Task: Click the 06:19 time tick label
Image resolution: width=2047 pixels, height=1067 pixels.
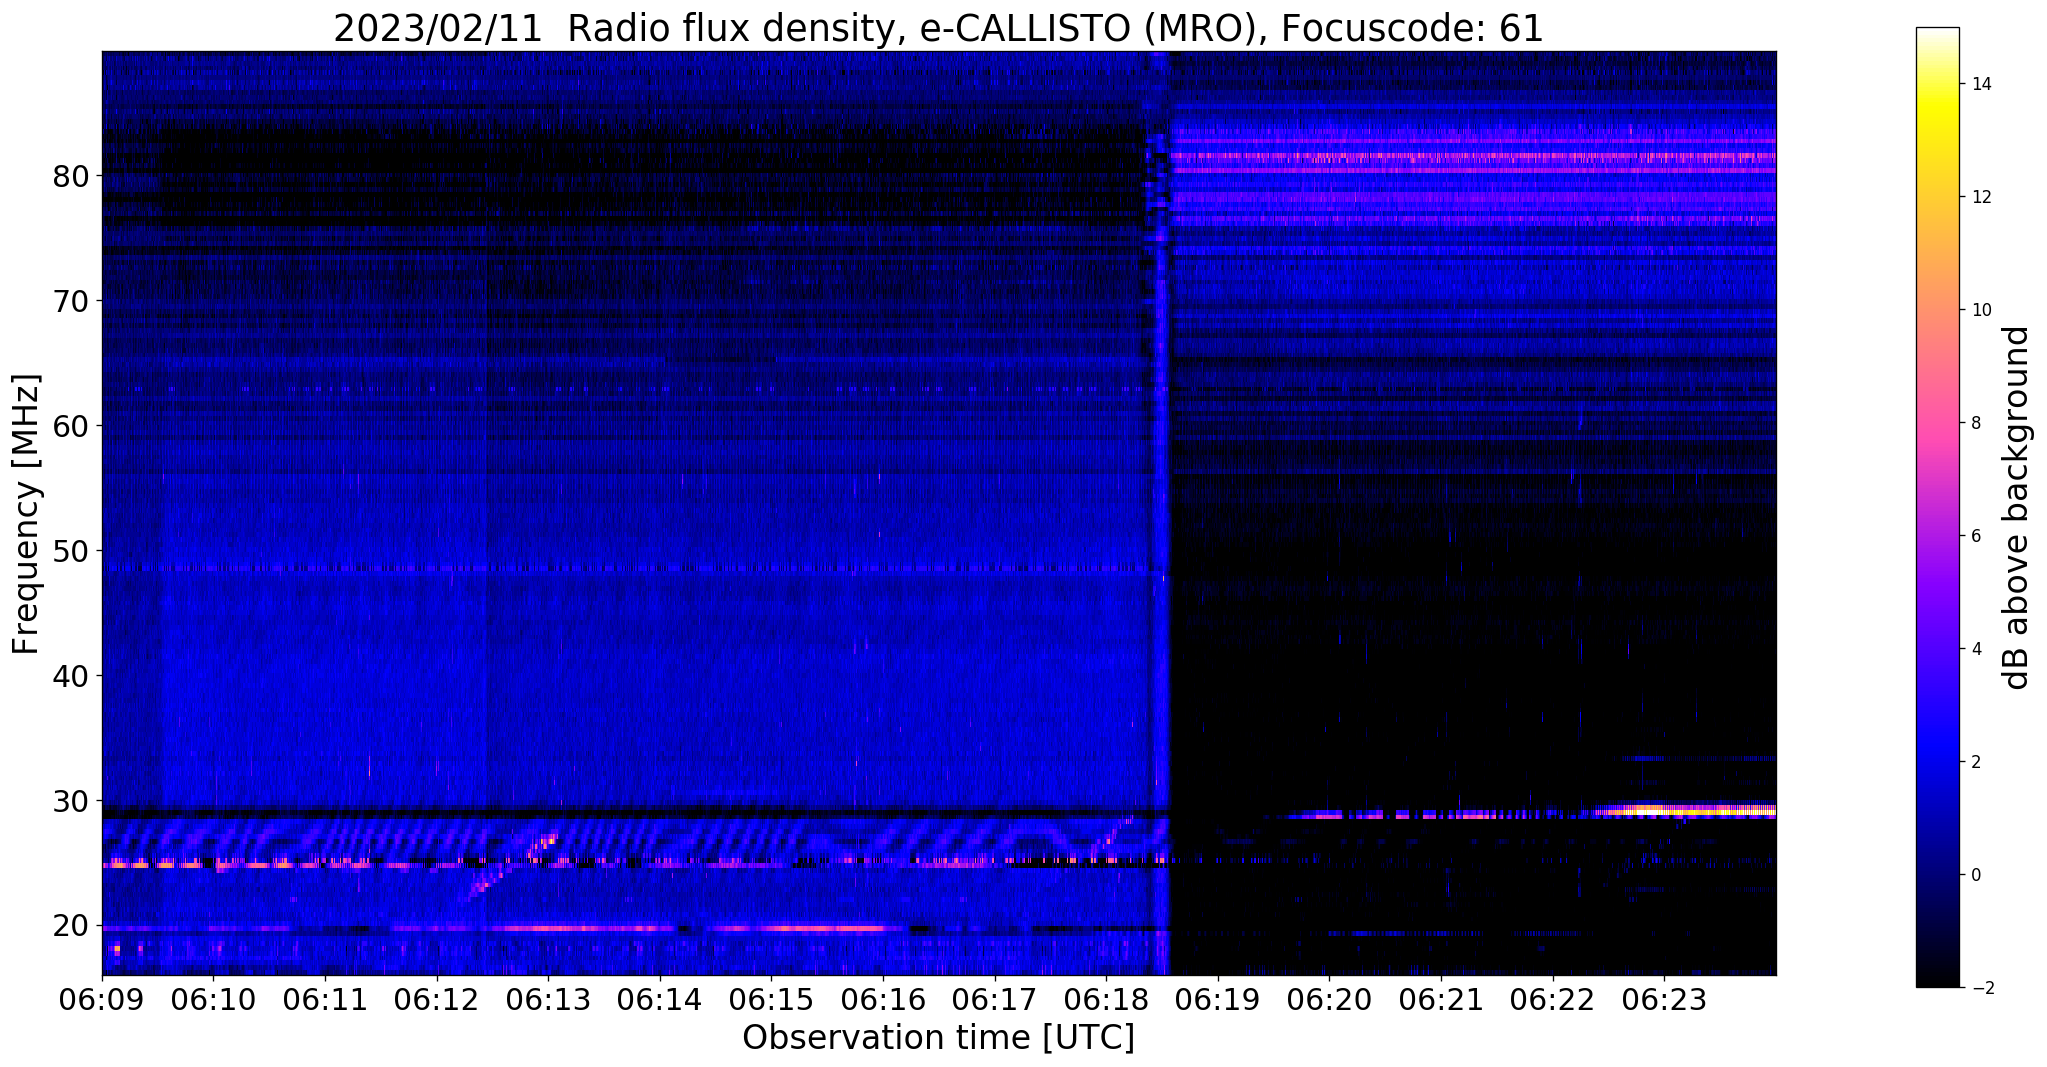Action: [x=1217, y=998]
